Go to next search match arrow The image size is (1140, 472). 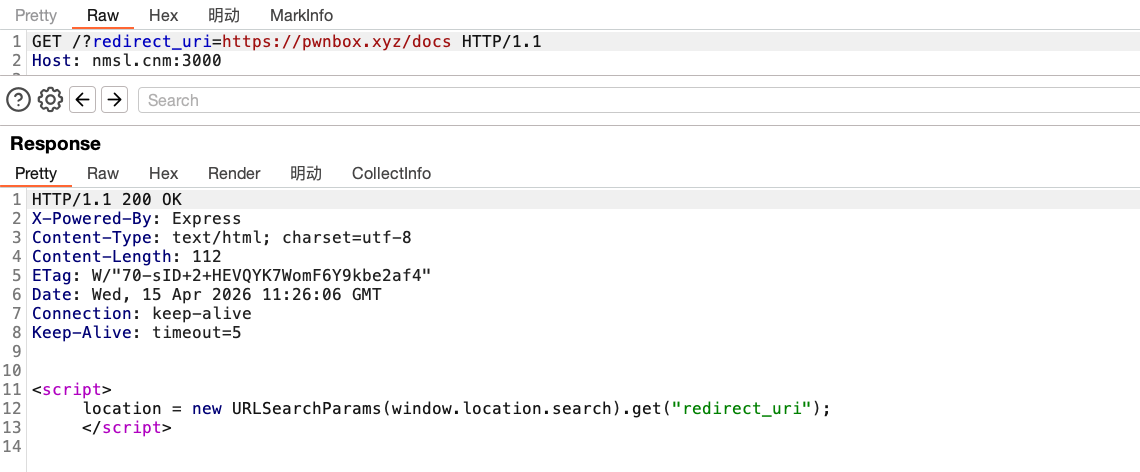(x=114, y=99)
